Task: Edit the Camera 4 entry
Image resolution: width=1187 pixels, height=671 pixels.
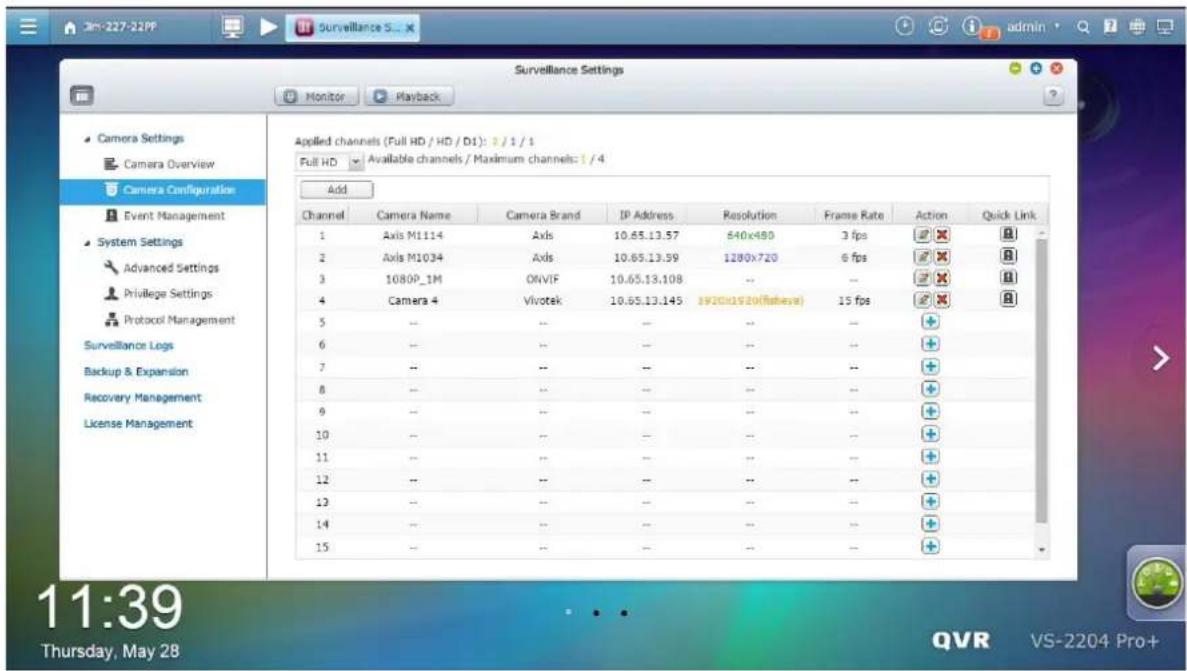Action: [922, 300]
